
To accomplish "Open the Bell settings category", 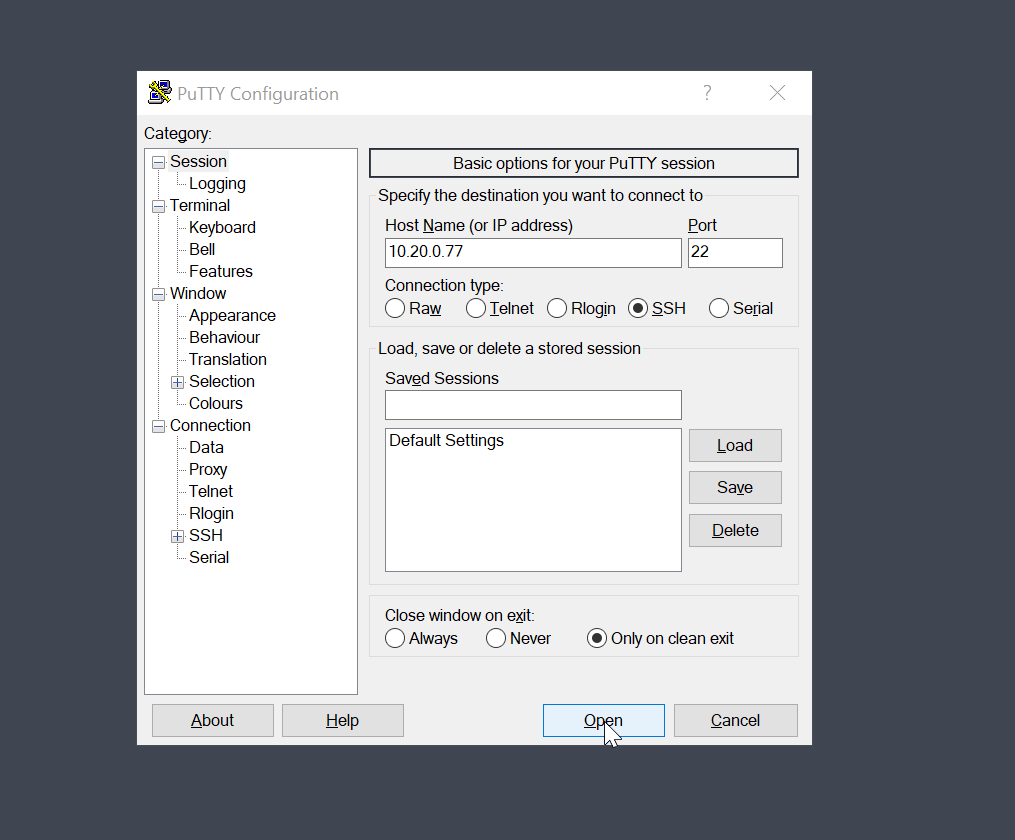I will [202, 249].
